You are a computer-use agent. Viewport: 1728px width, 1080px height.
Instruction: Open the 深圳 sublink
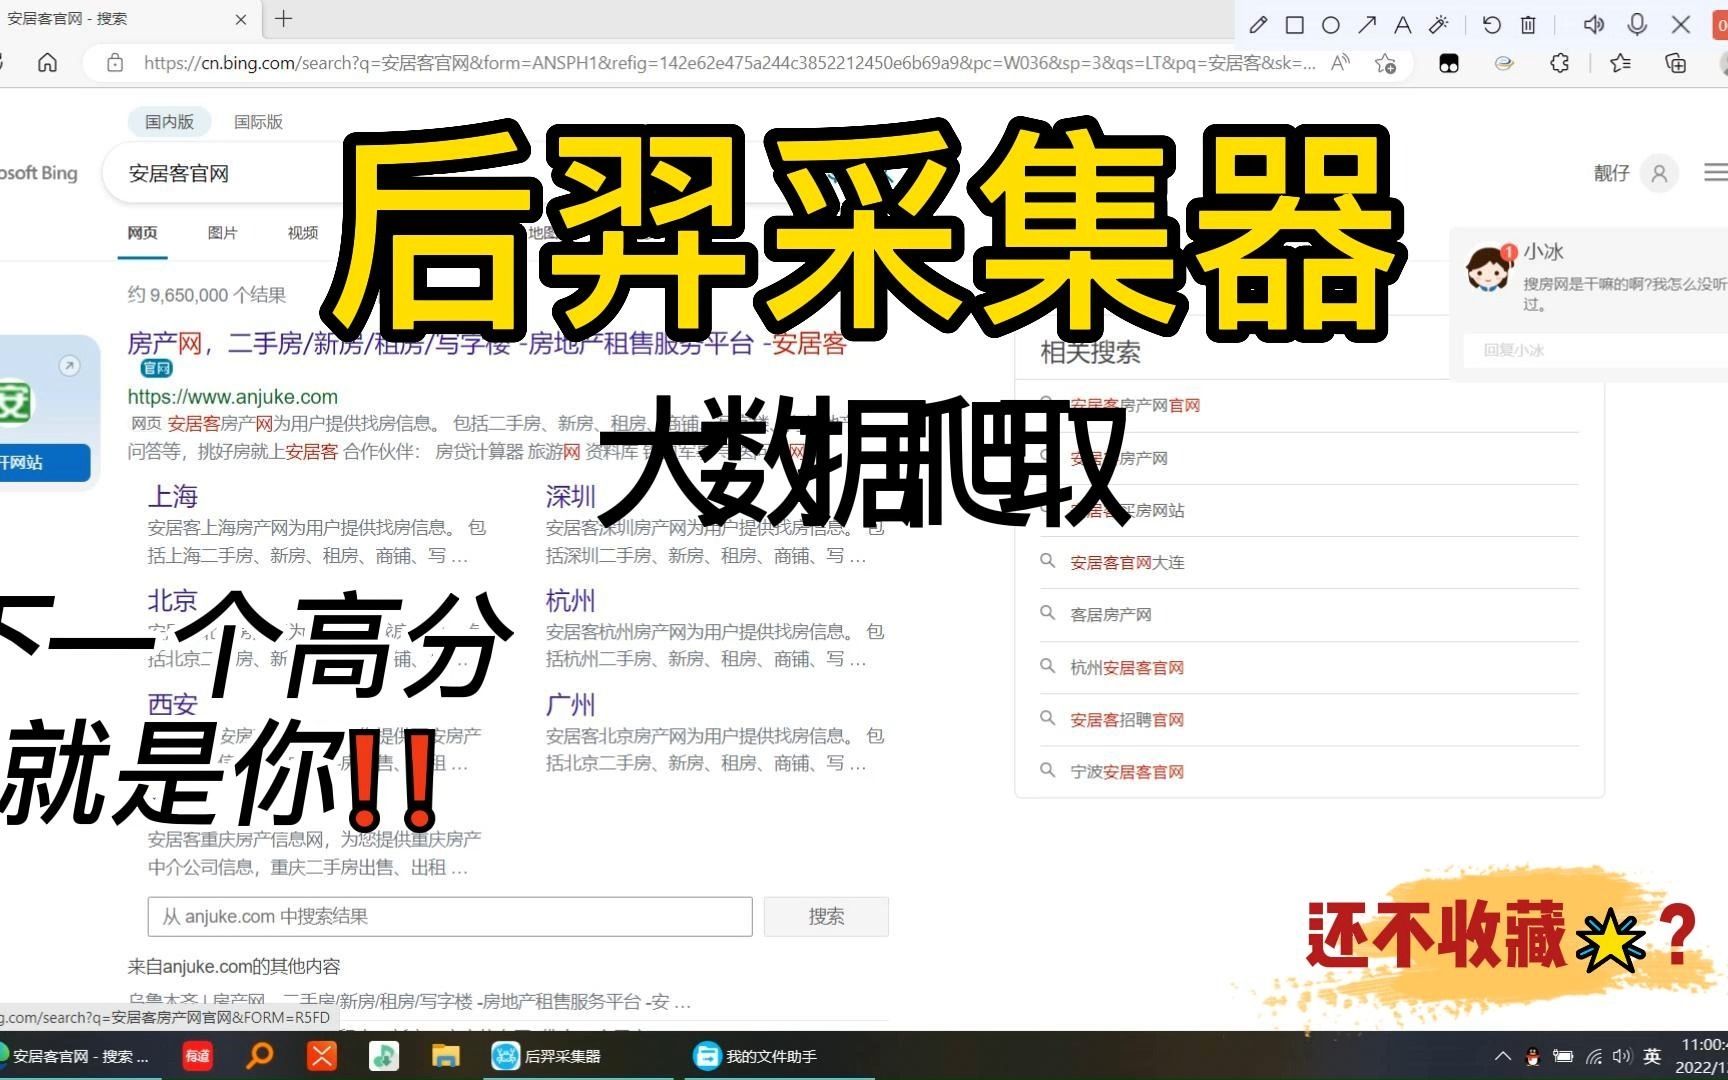(x=570, y=496)
